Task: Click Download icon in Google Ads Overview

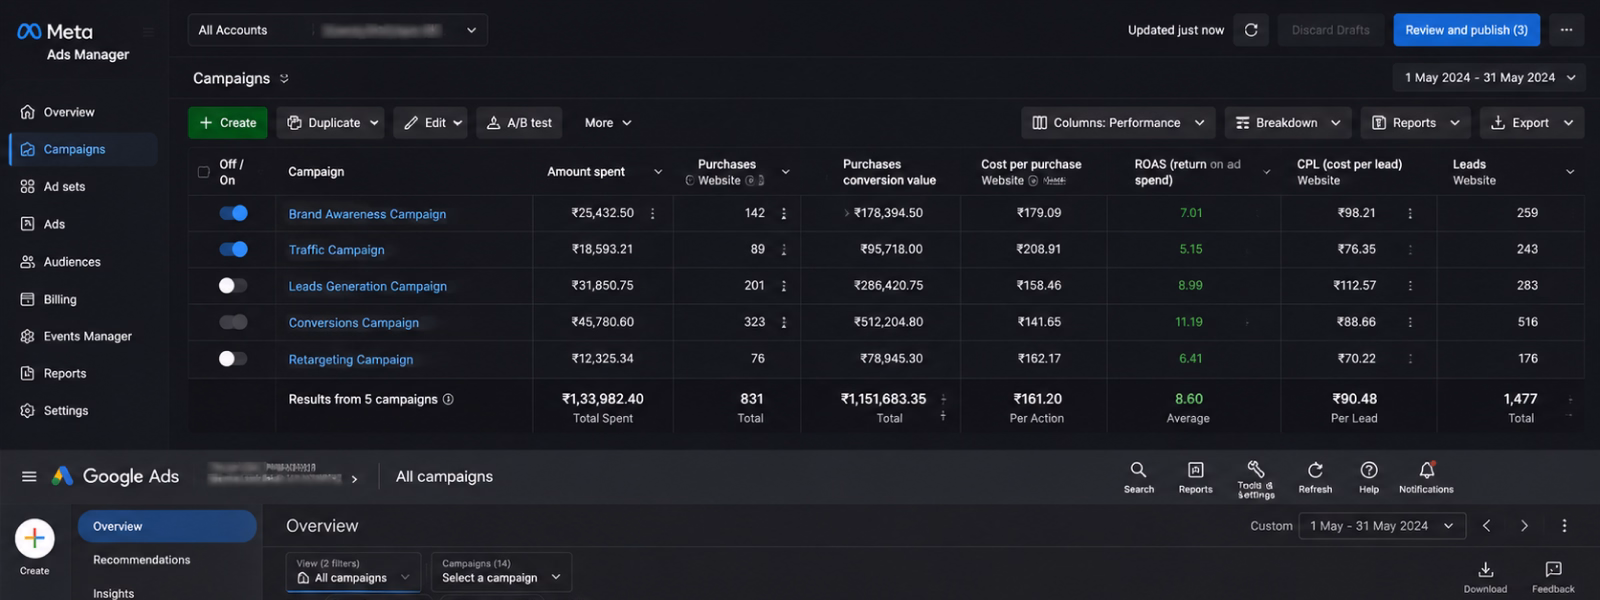Action: pos(1486,576)
